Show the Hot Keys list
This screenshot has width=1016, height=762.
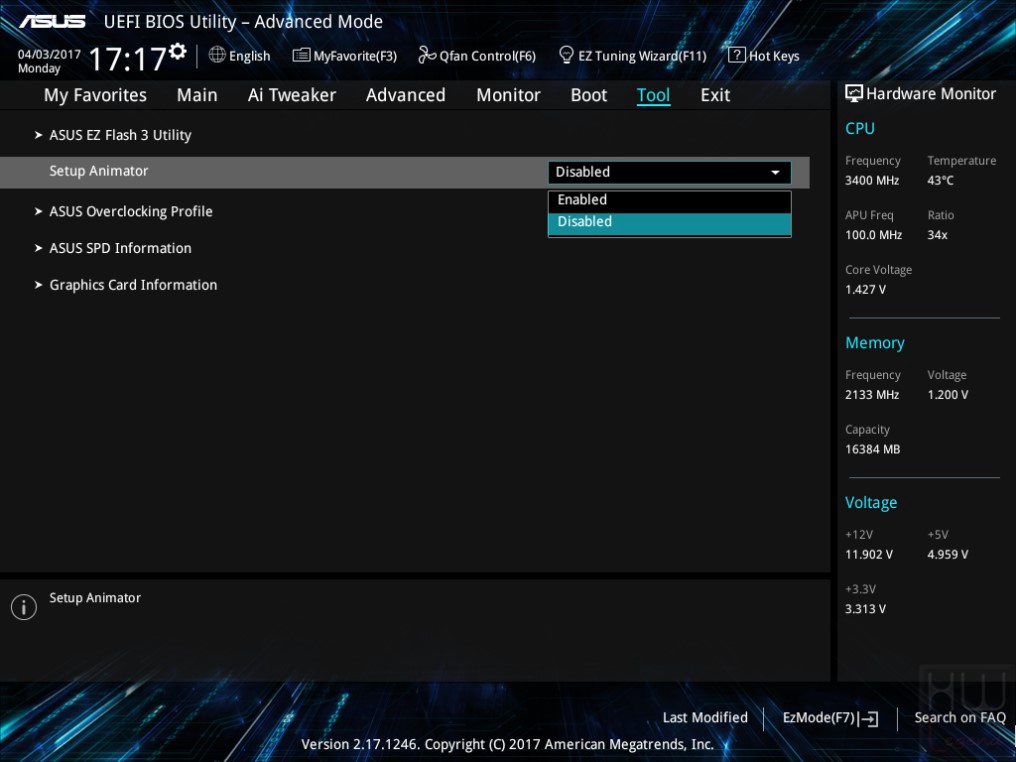(x=764, y=56)
